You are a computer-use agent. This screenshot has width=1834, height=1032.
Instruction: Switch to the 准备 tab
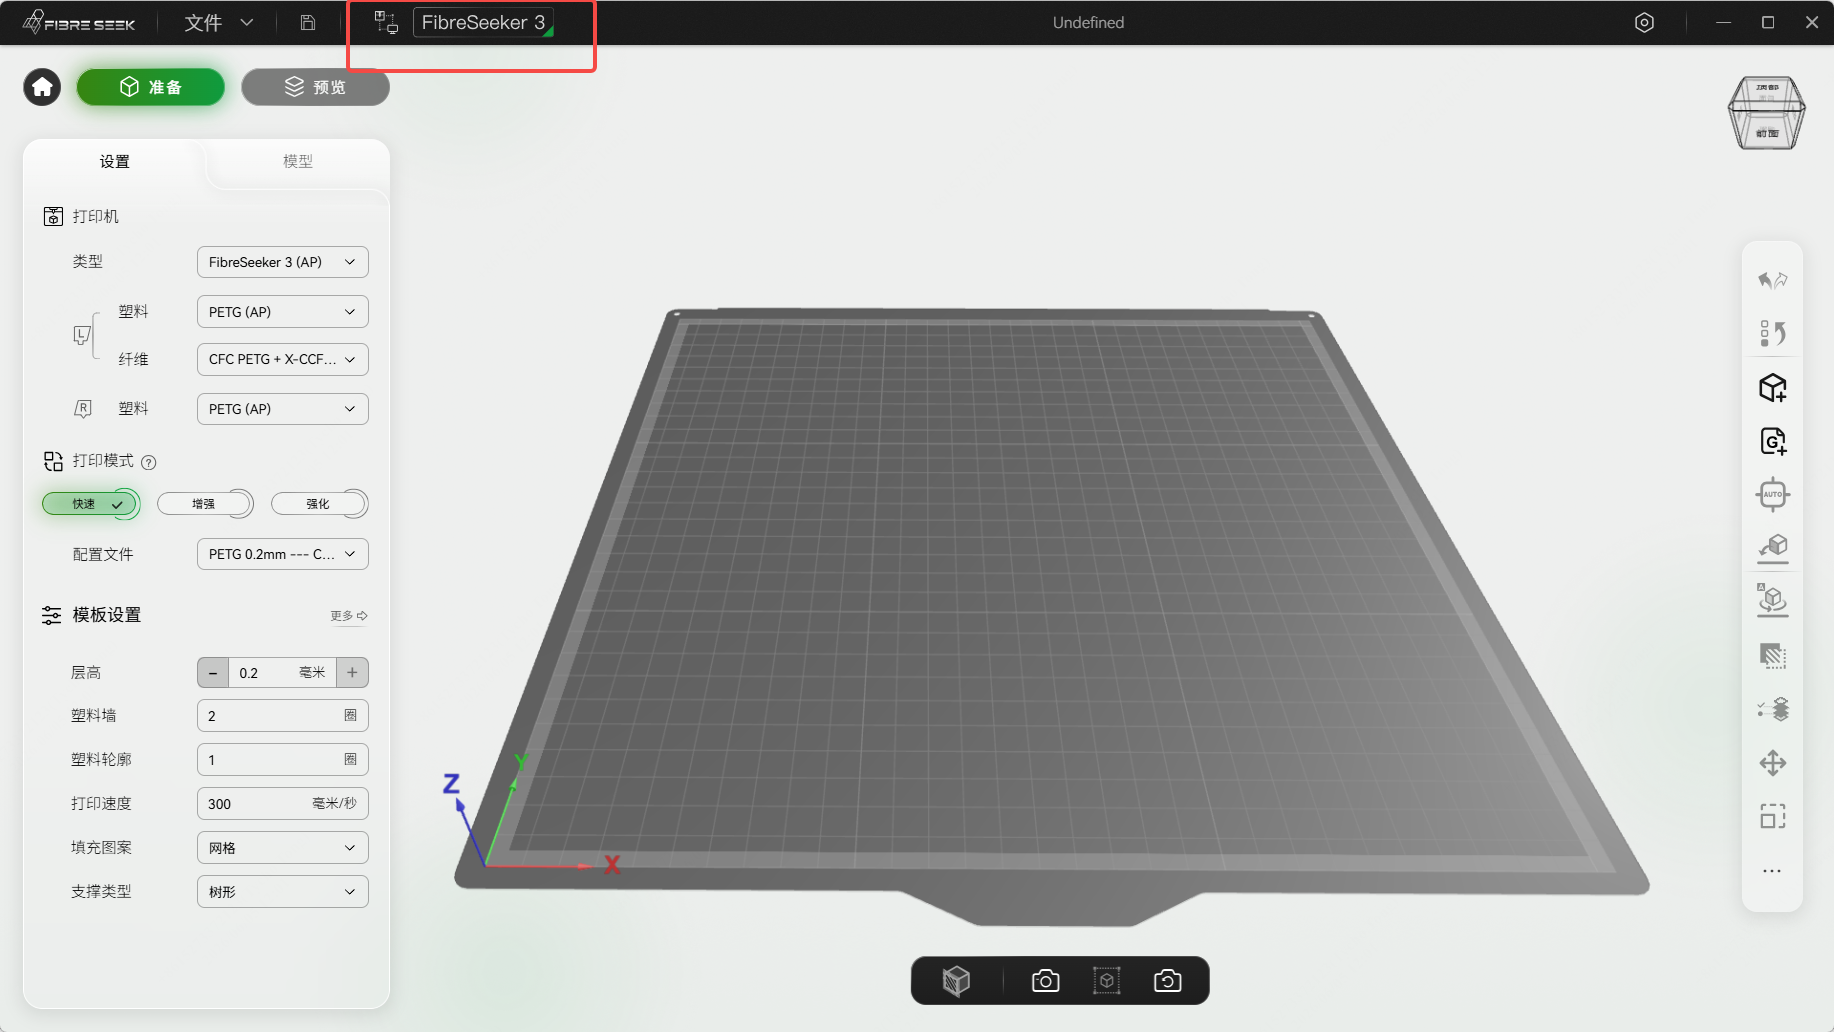click(x=151, y=87)
